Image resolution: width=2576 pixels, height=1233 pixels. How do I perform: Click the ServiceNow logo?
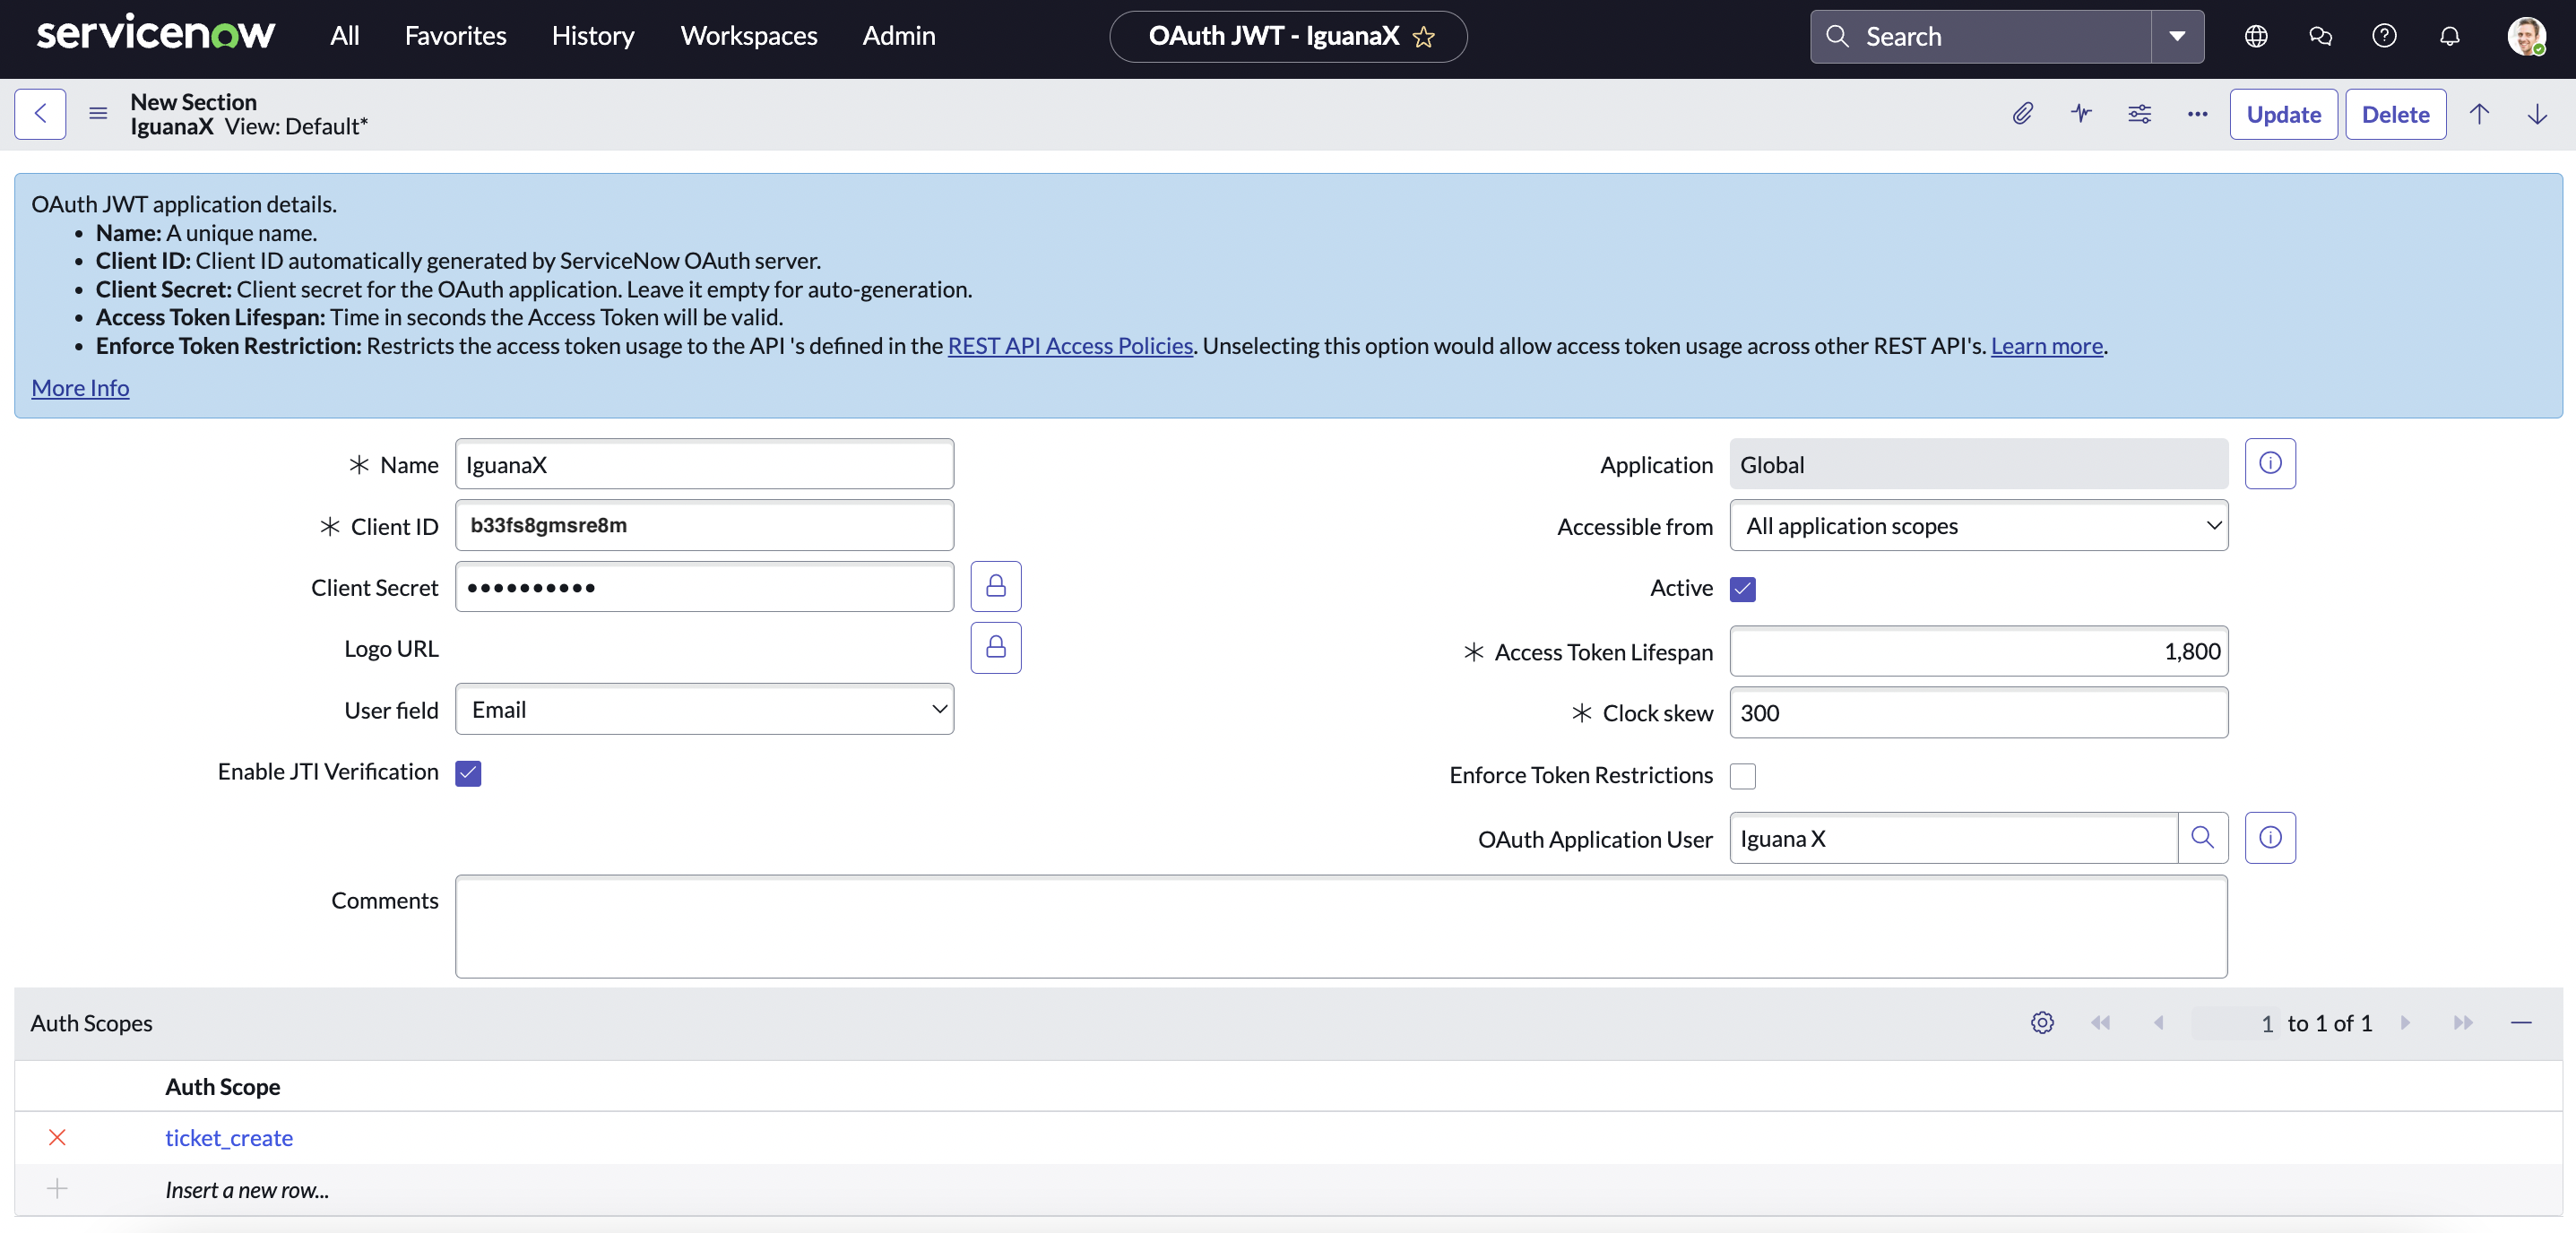click(155, 34)
